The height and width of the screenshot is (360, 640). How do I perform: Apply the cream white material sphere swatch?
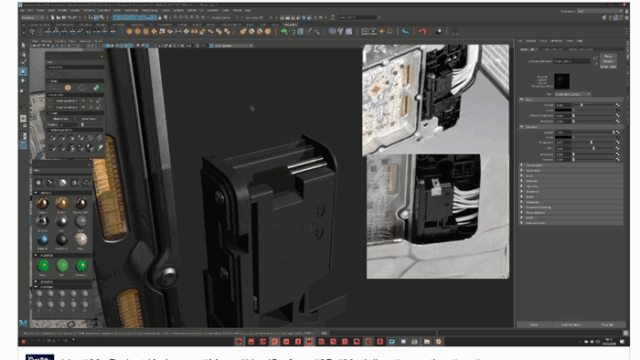[x=81, y=239]
